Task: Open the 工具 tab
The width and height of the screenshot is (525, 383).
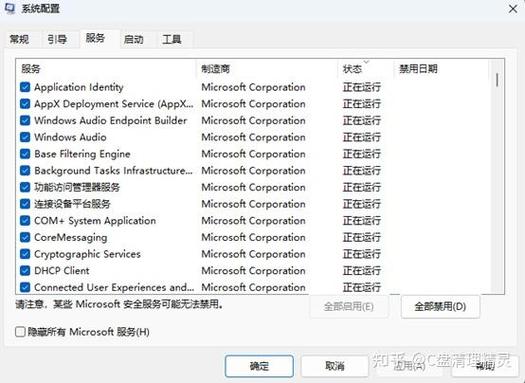Action: pyautogui.click(x=172, y=39)
